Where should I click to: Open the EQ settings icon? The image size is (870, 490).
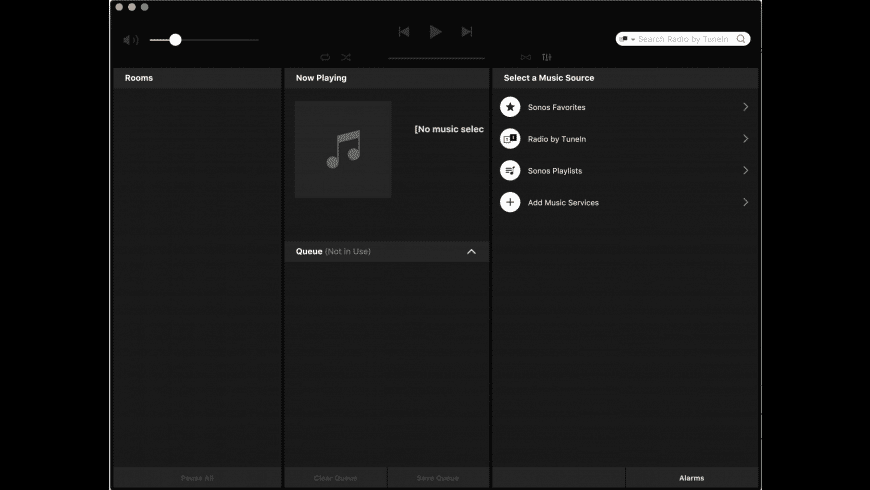(547, 57)
